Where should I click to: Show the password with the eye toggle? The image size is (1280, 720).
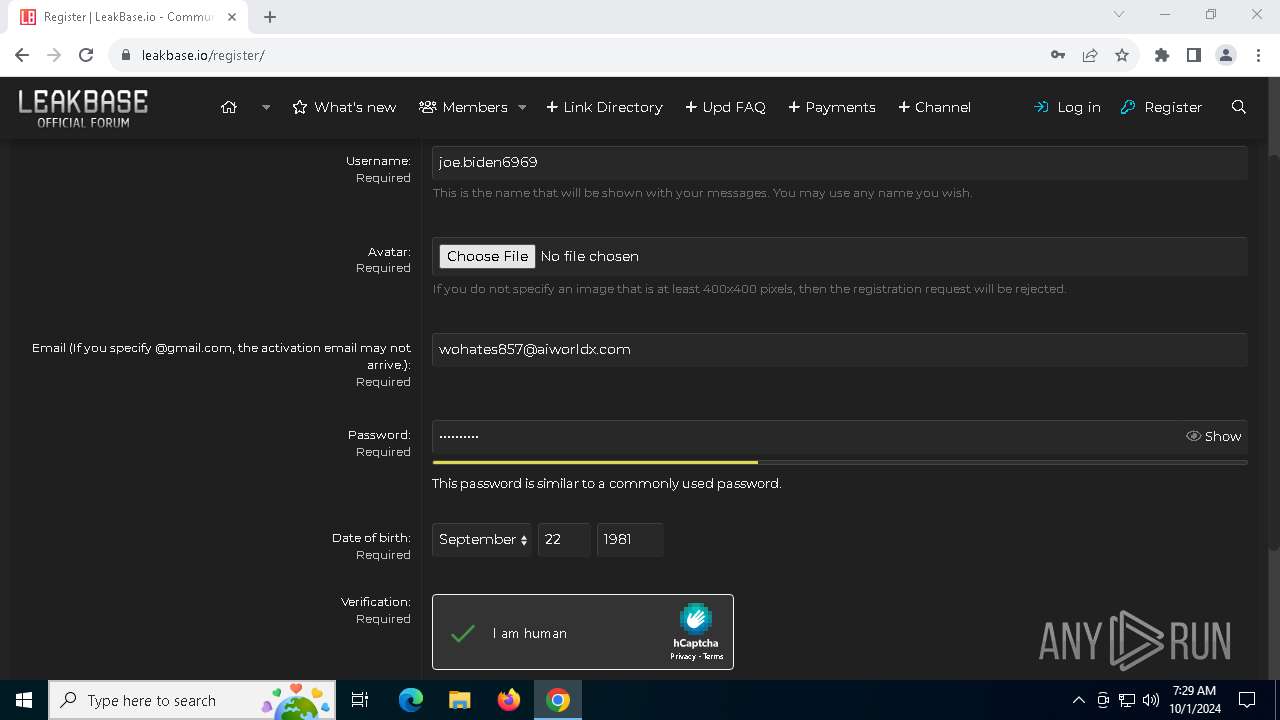[x=1213, y=436]
